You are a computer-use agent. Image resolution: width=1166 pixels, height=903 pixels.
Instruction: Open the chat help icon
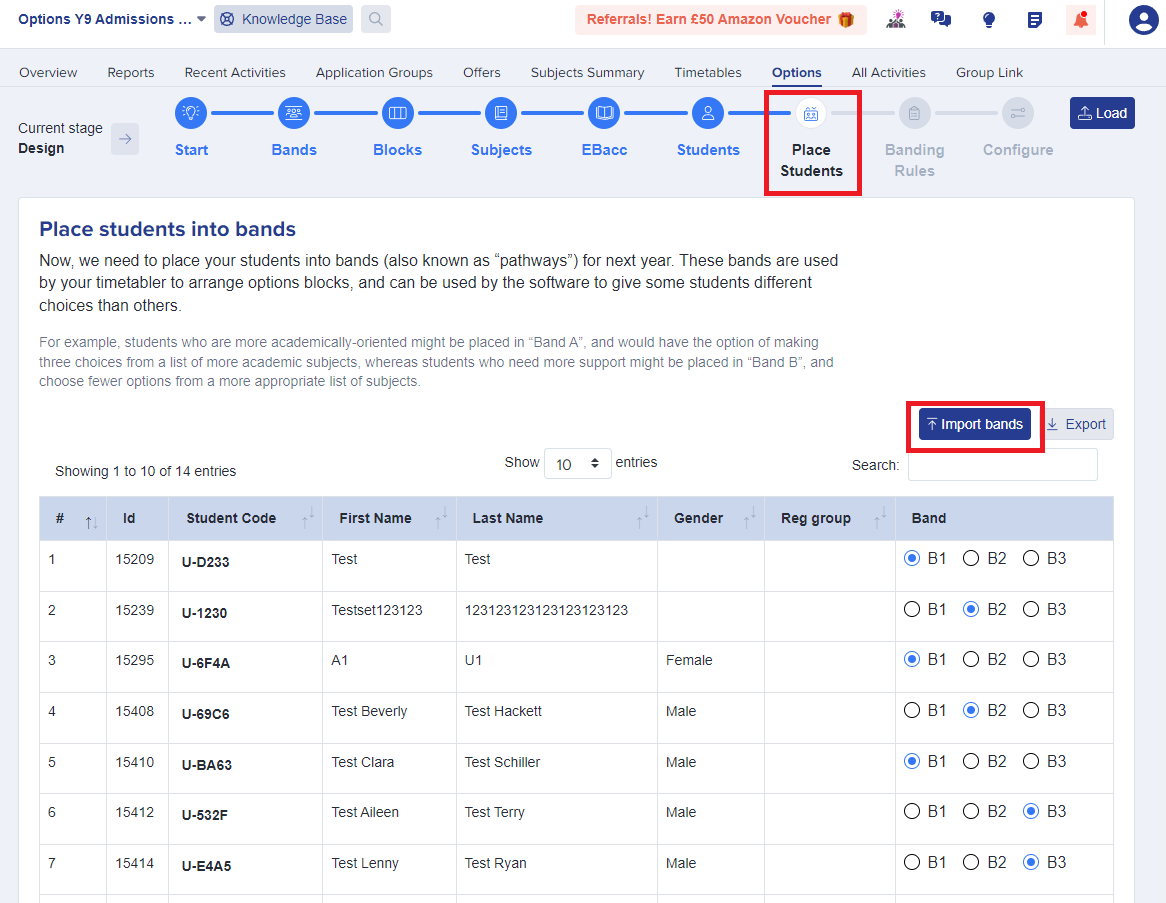click(x=941, y=19)
